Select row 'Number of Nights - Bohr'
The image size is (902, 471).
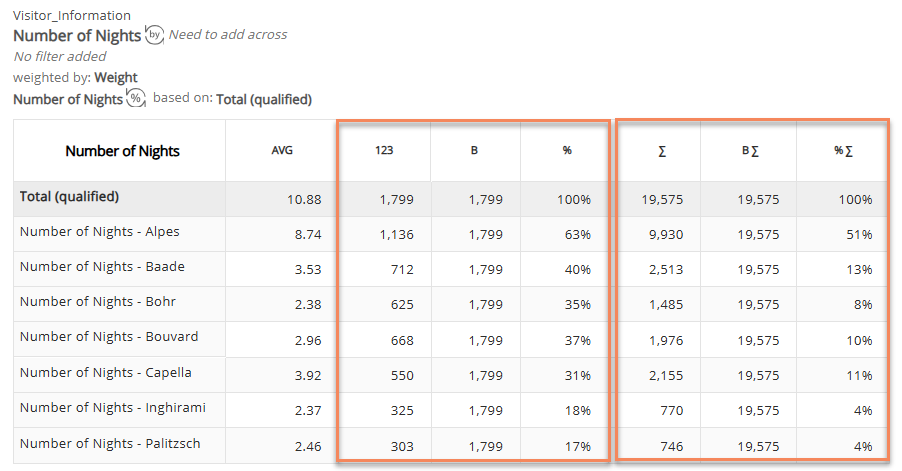click(x=98, y=302)
